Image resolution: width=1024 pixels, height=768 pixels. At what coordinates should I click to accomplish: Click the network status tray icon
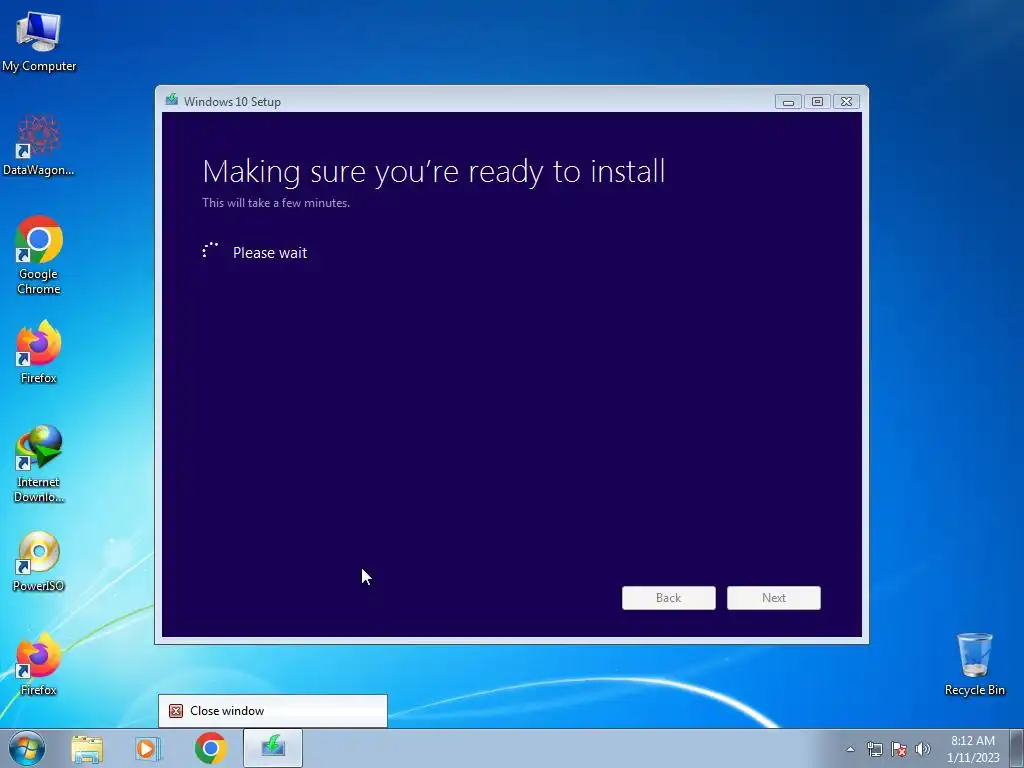click(x=874, y=749)
